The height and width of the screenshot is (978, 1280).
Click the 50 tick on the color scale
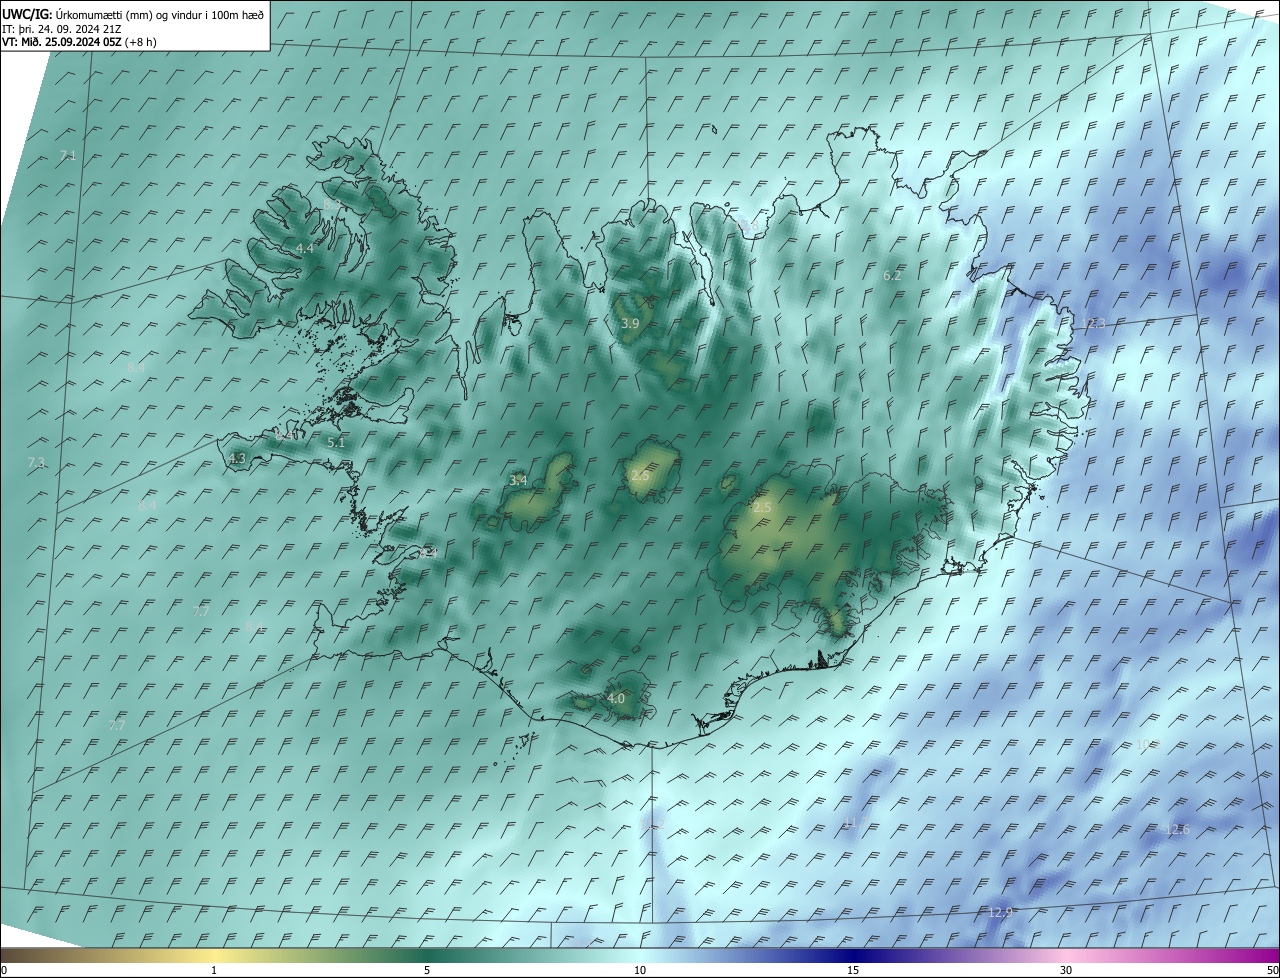point(1272,970)
